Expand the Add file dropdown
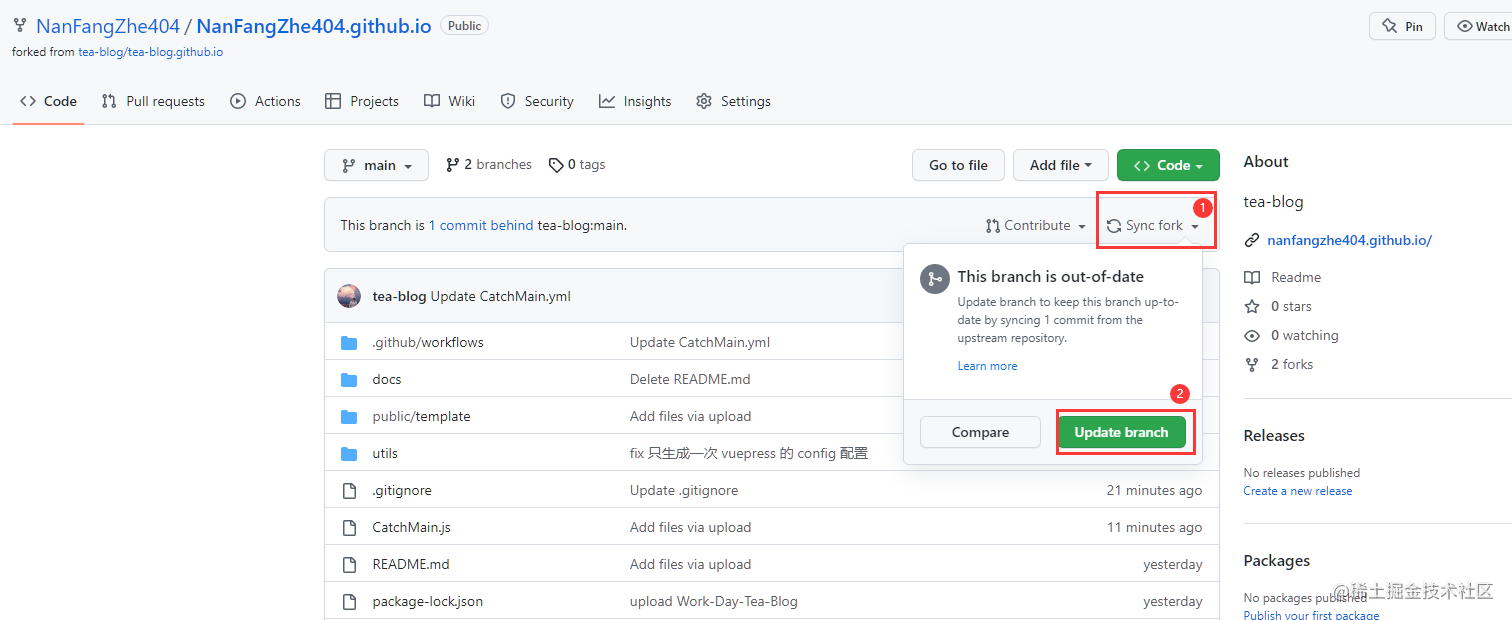Viewport: 1512px width, 620px height. [x=1060, y=165]
